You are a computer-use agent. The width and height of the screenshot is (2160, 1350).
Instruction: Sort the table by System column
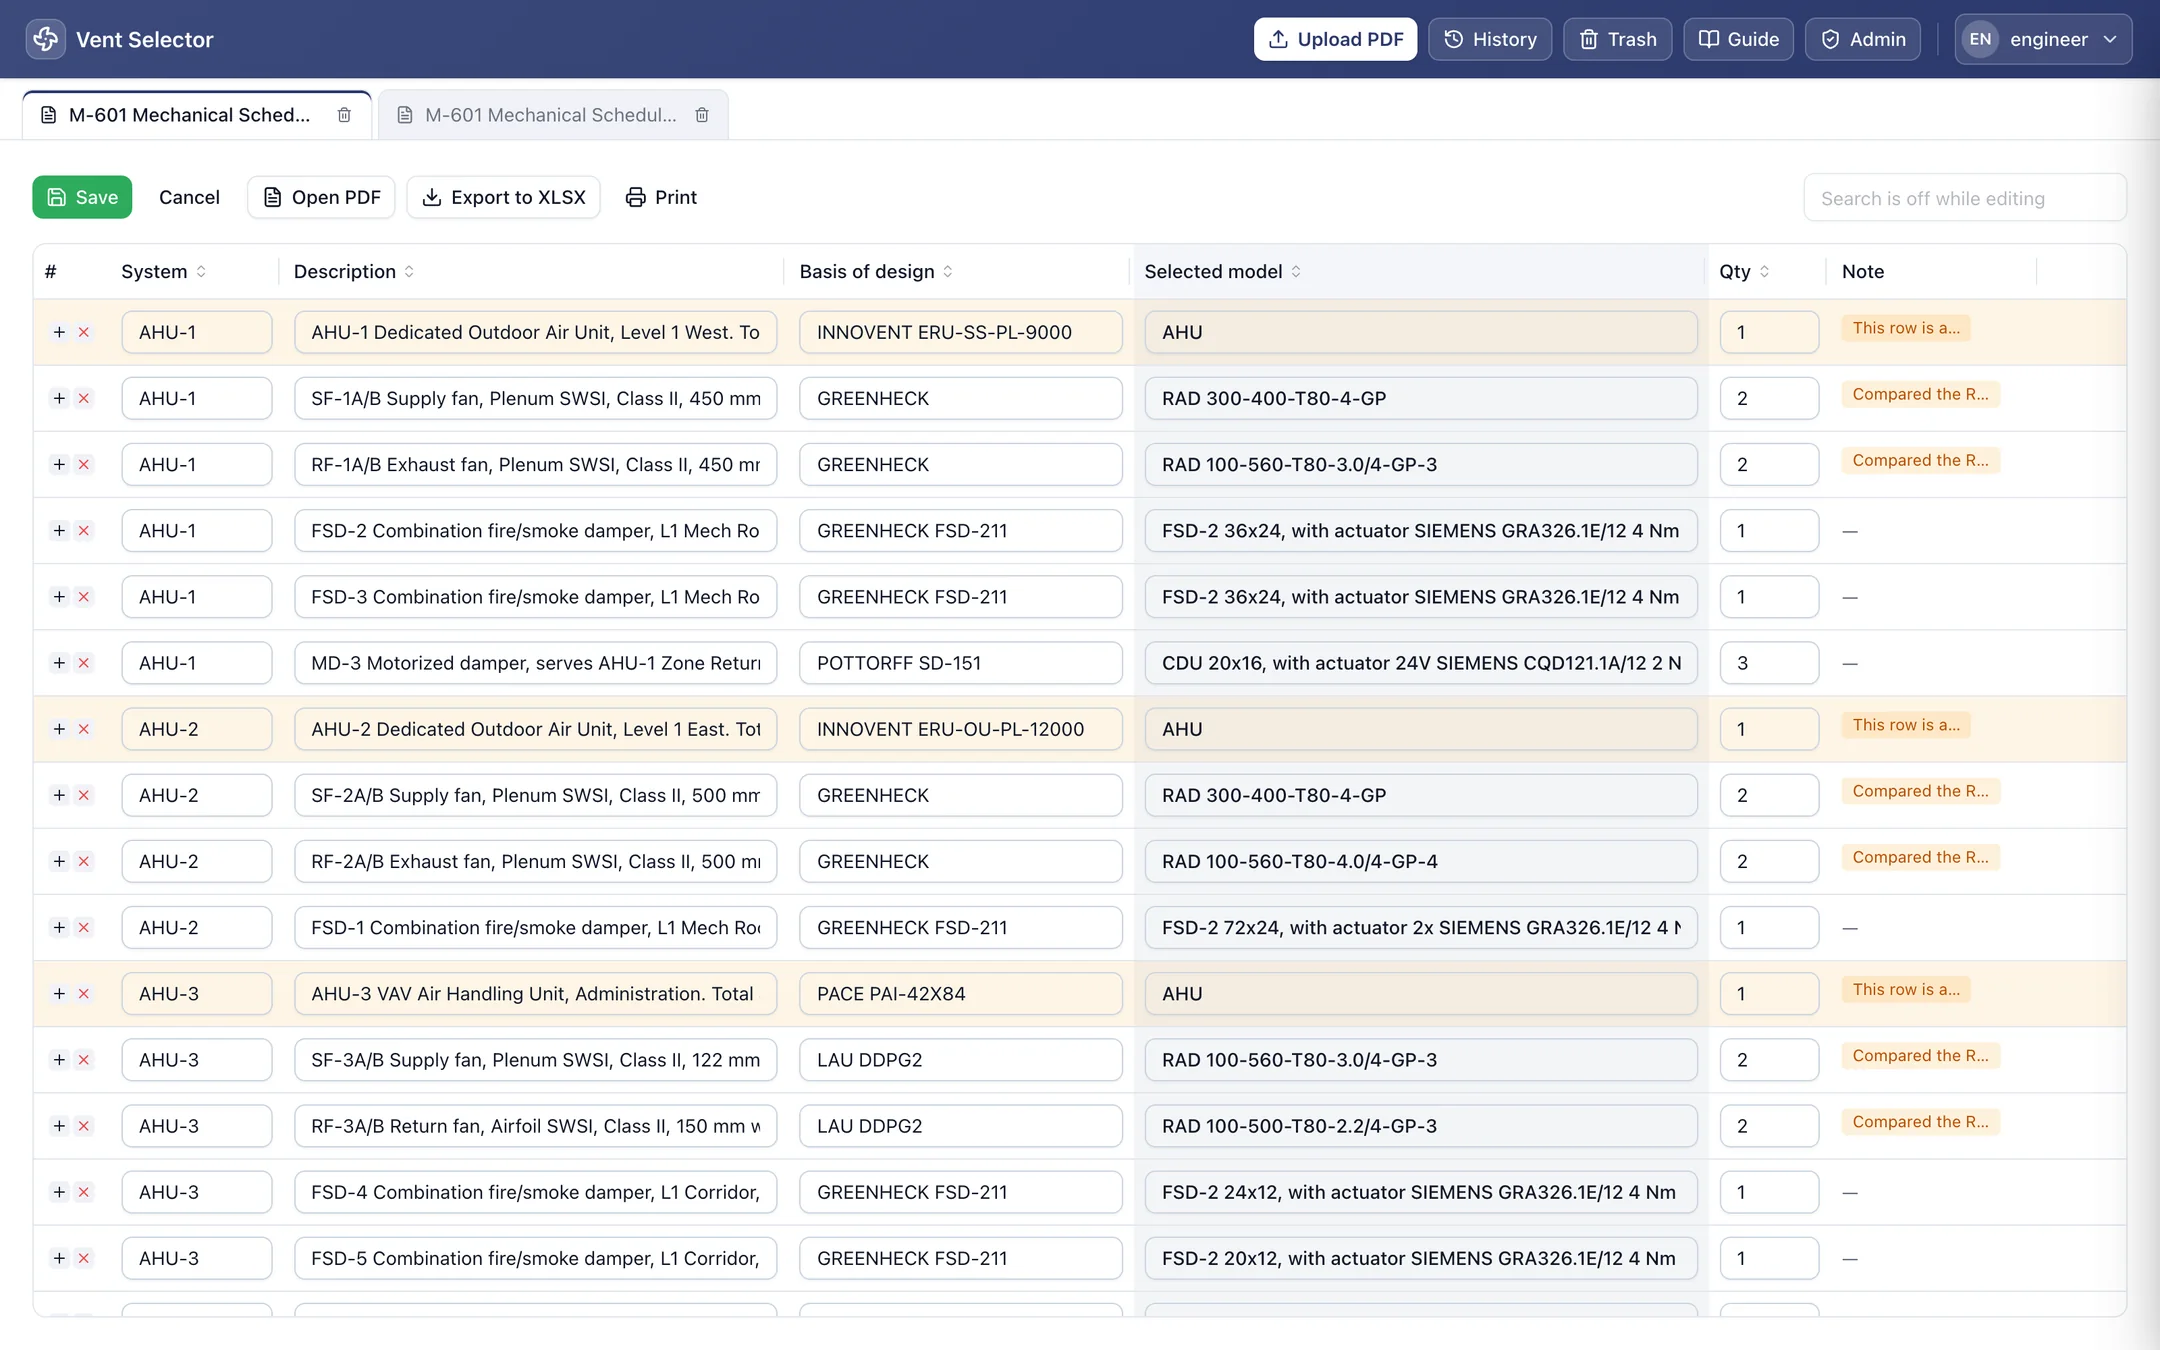[163, 272]
